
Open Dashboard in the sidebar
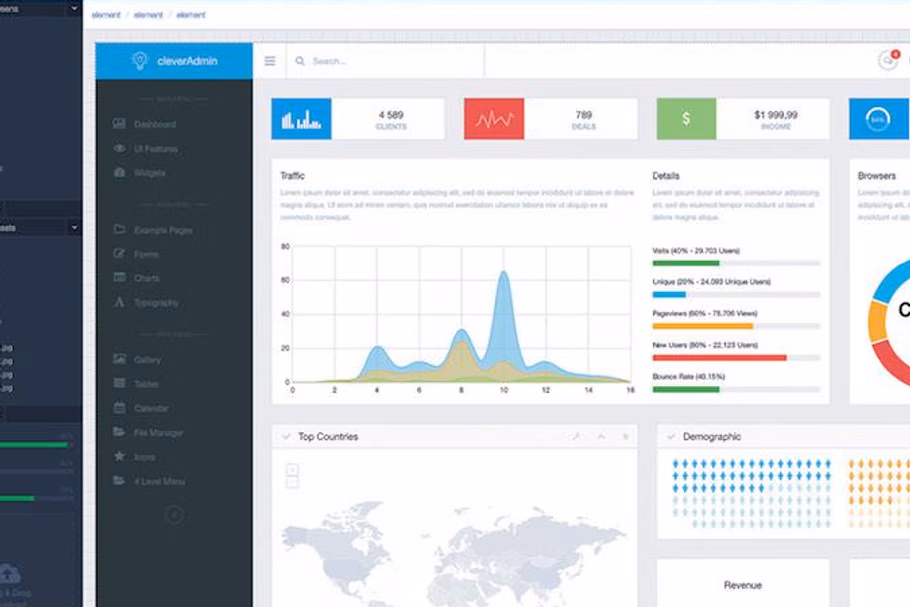(x=155, y=125)
